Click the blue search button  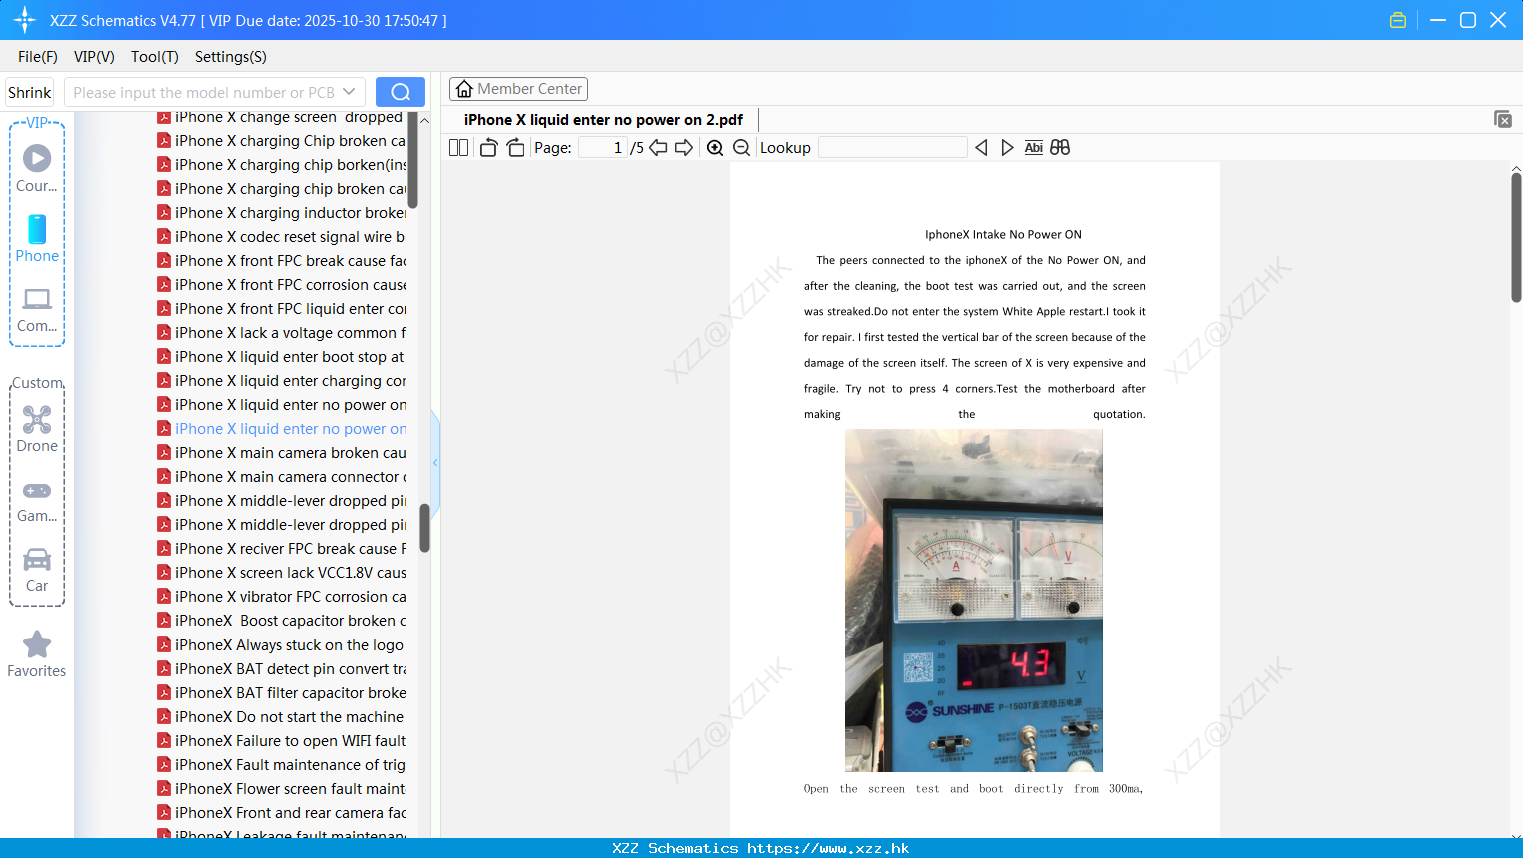(x=400, y=92)
